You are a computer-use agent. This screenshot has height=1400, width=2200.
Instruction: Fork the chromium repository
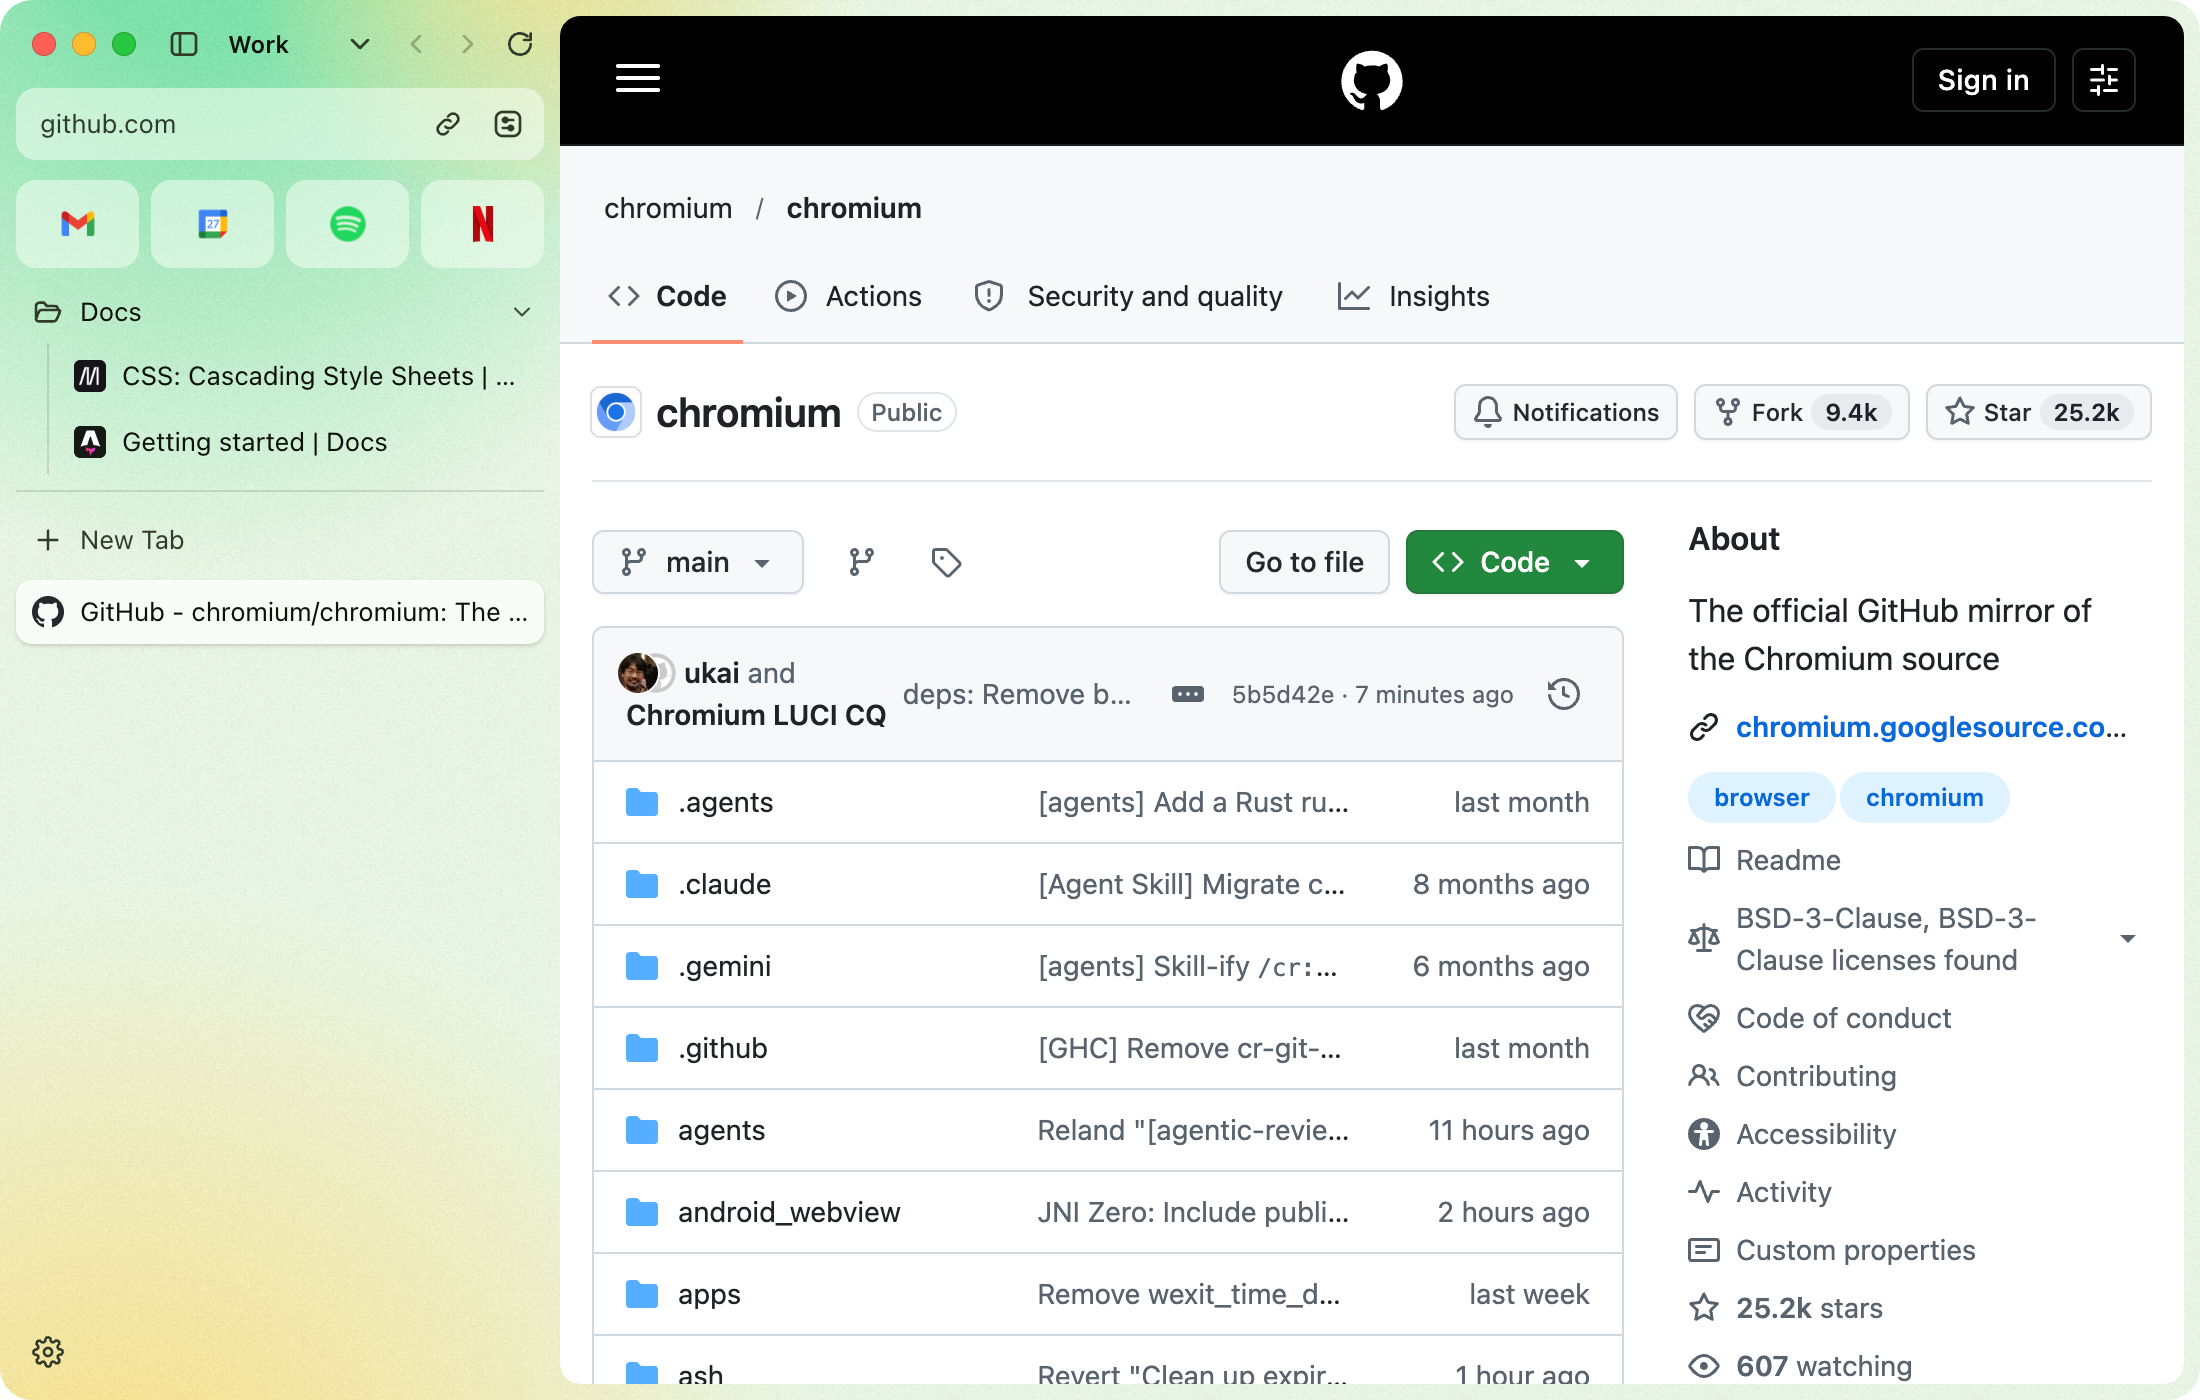(1801, 412)
